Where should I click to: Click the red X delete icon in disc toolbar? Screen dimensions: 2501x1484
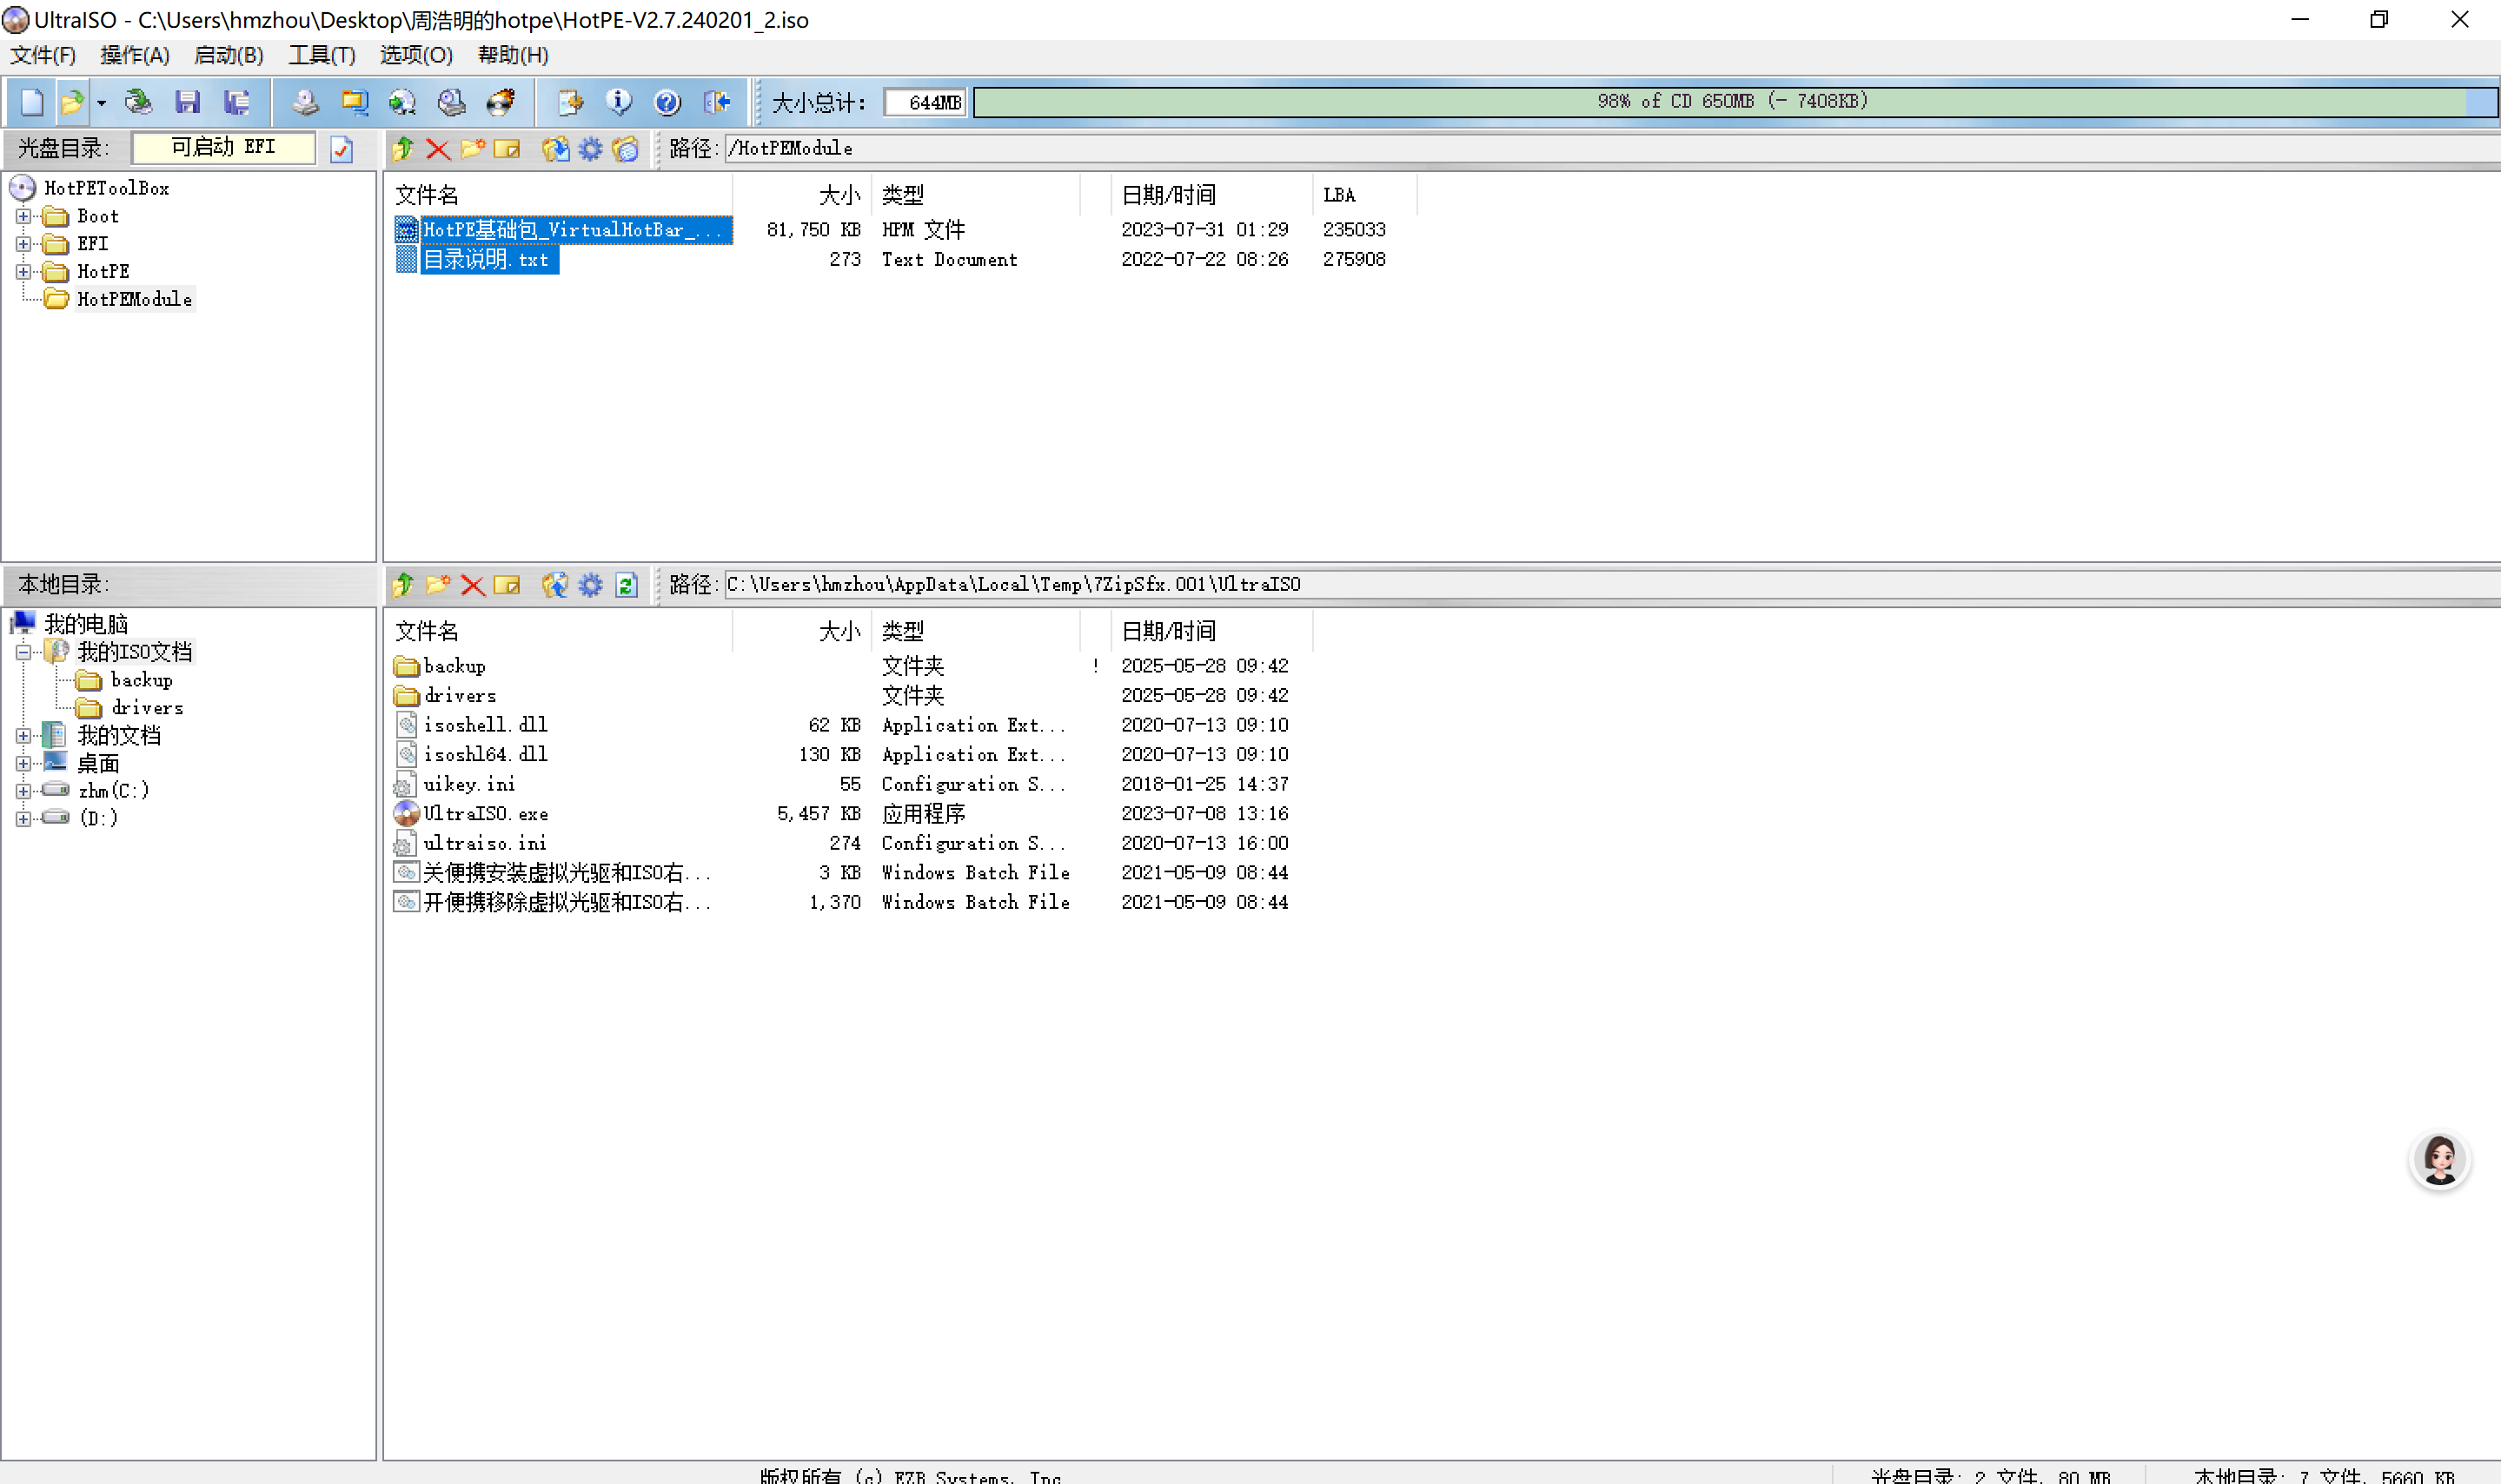point(438,149)
